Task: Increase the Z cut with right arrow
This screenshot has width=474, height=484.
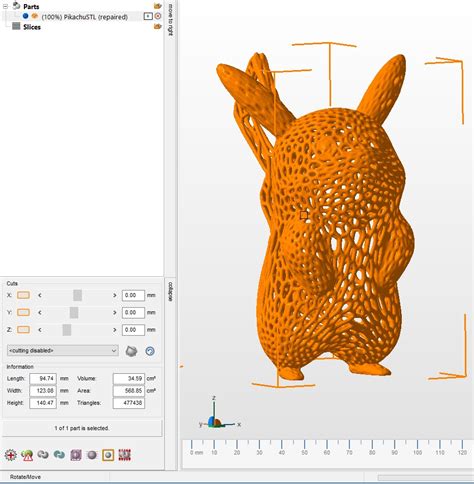Action: [115, 330]
